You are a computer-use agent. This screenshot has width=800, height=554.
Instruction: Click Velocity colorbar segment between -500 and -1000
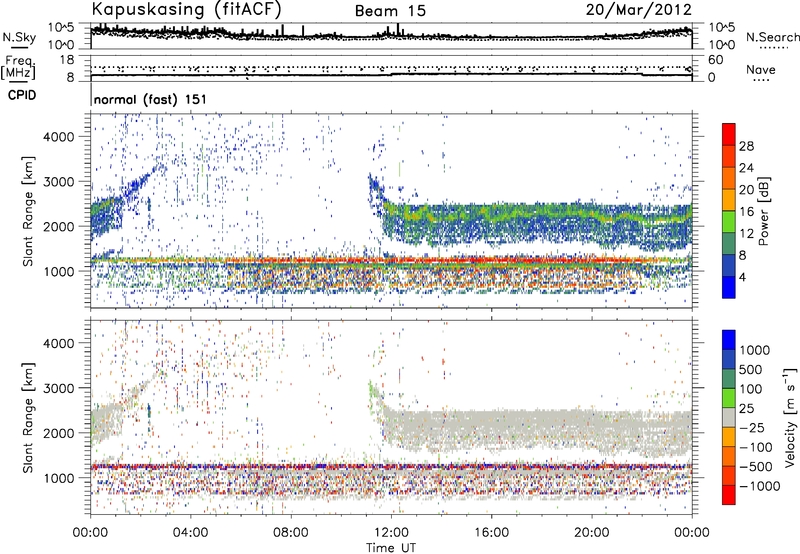coord(729,475)
